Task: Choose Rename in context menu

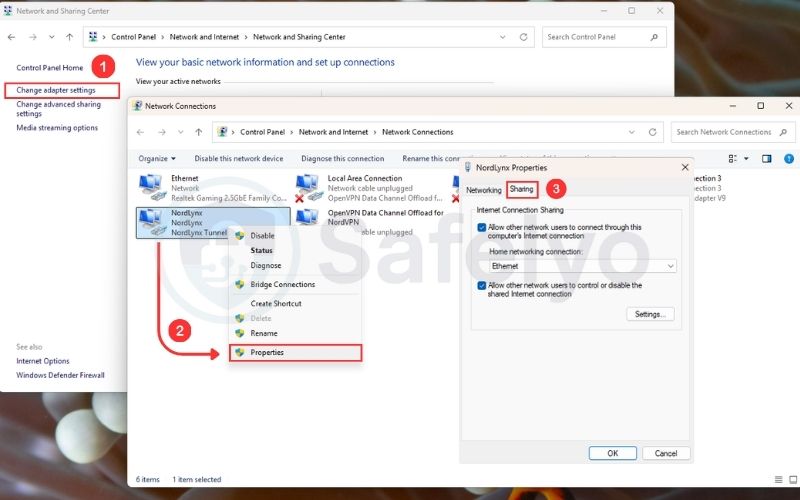Action: [264, 333]
